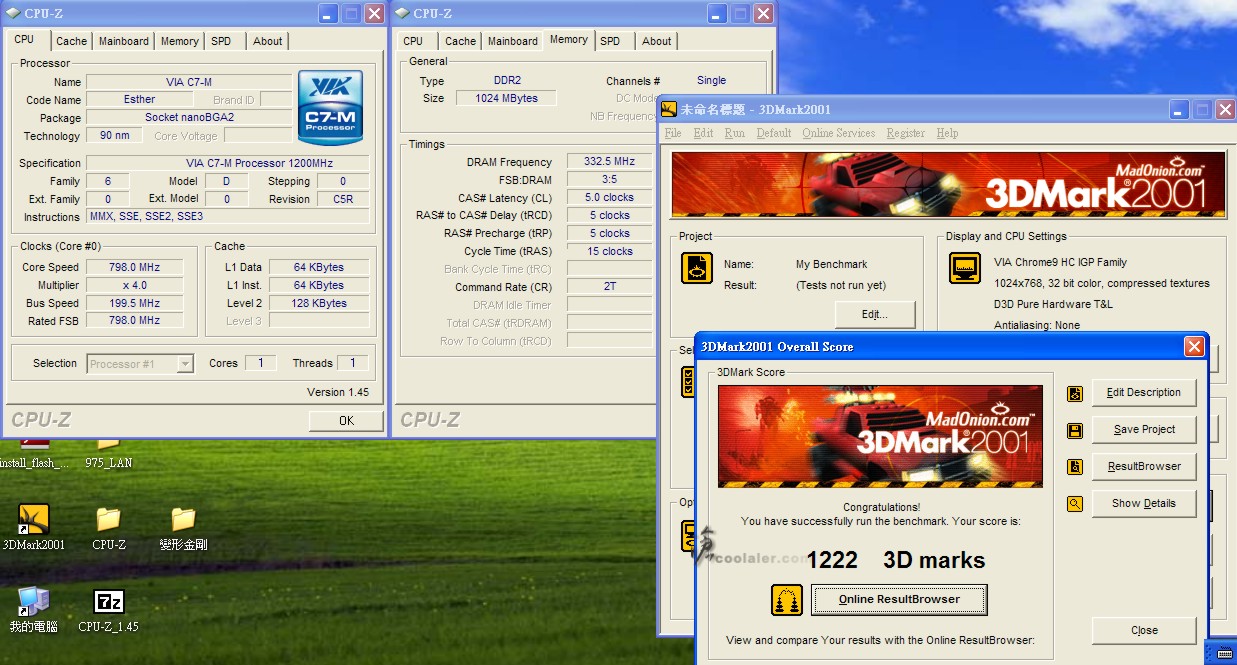The height and width of the screenshot is (665, 1237).
Task: Click Close in the Overall Score dialog
Action: pos(1144,631)
